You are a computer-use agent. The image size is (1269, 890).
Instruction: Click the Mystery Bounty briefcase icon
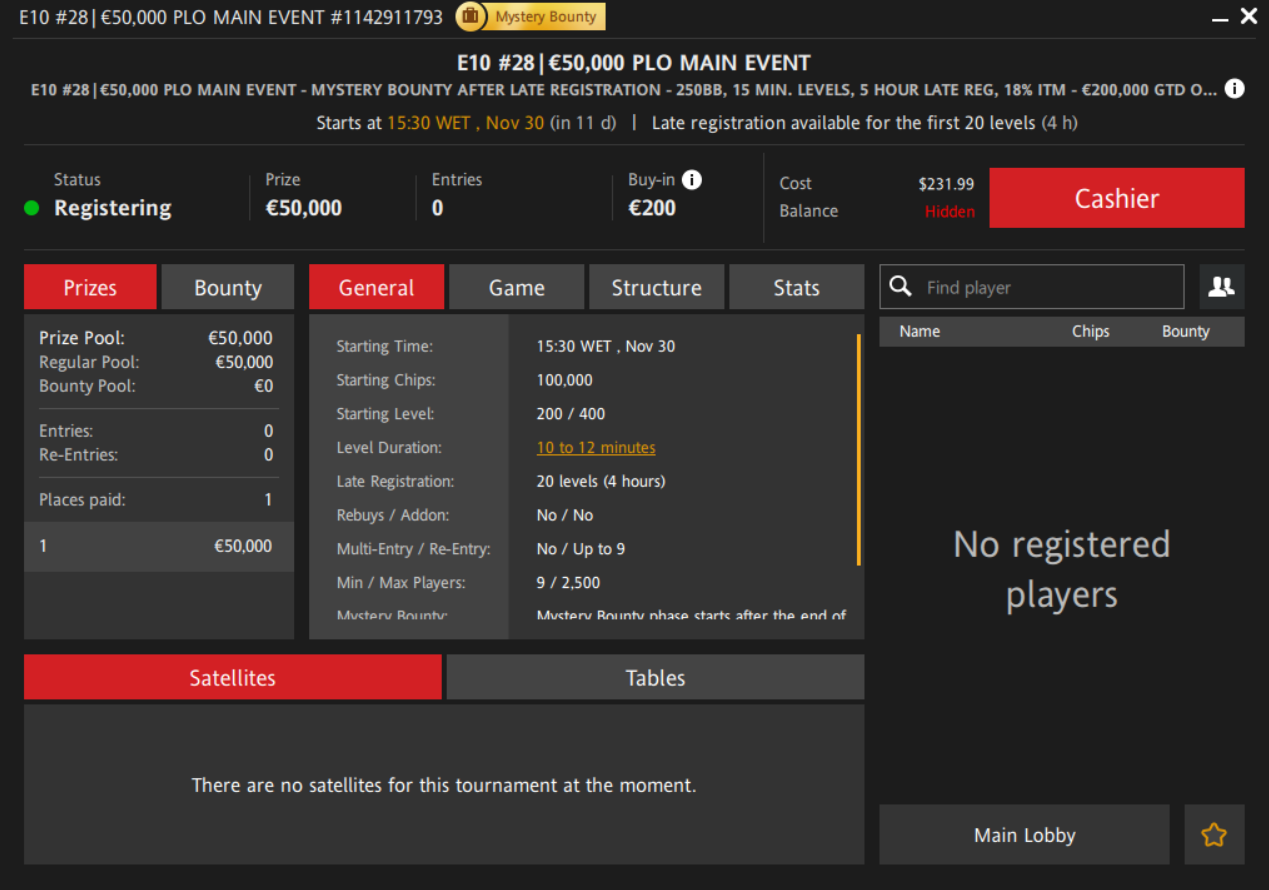[471, 17]
